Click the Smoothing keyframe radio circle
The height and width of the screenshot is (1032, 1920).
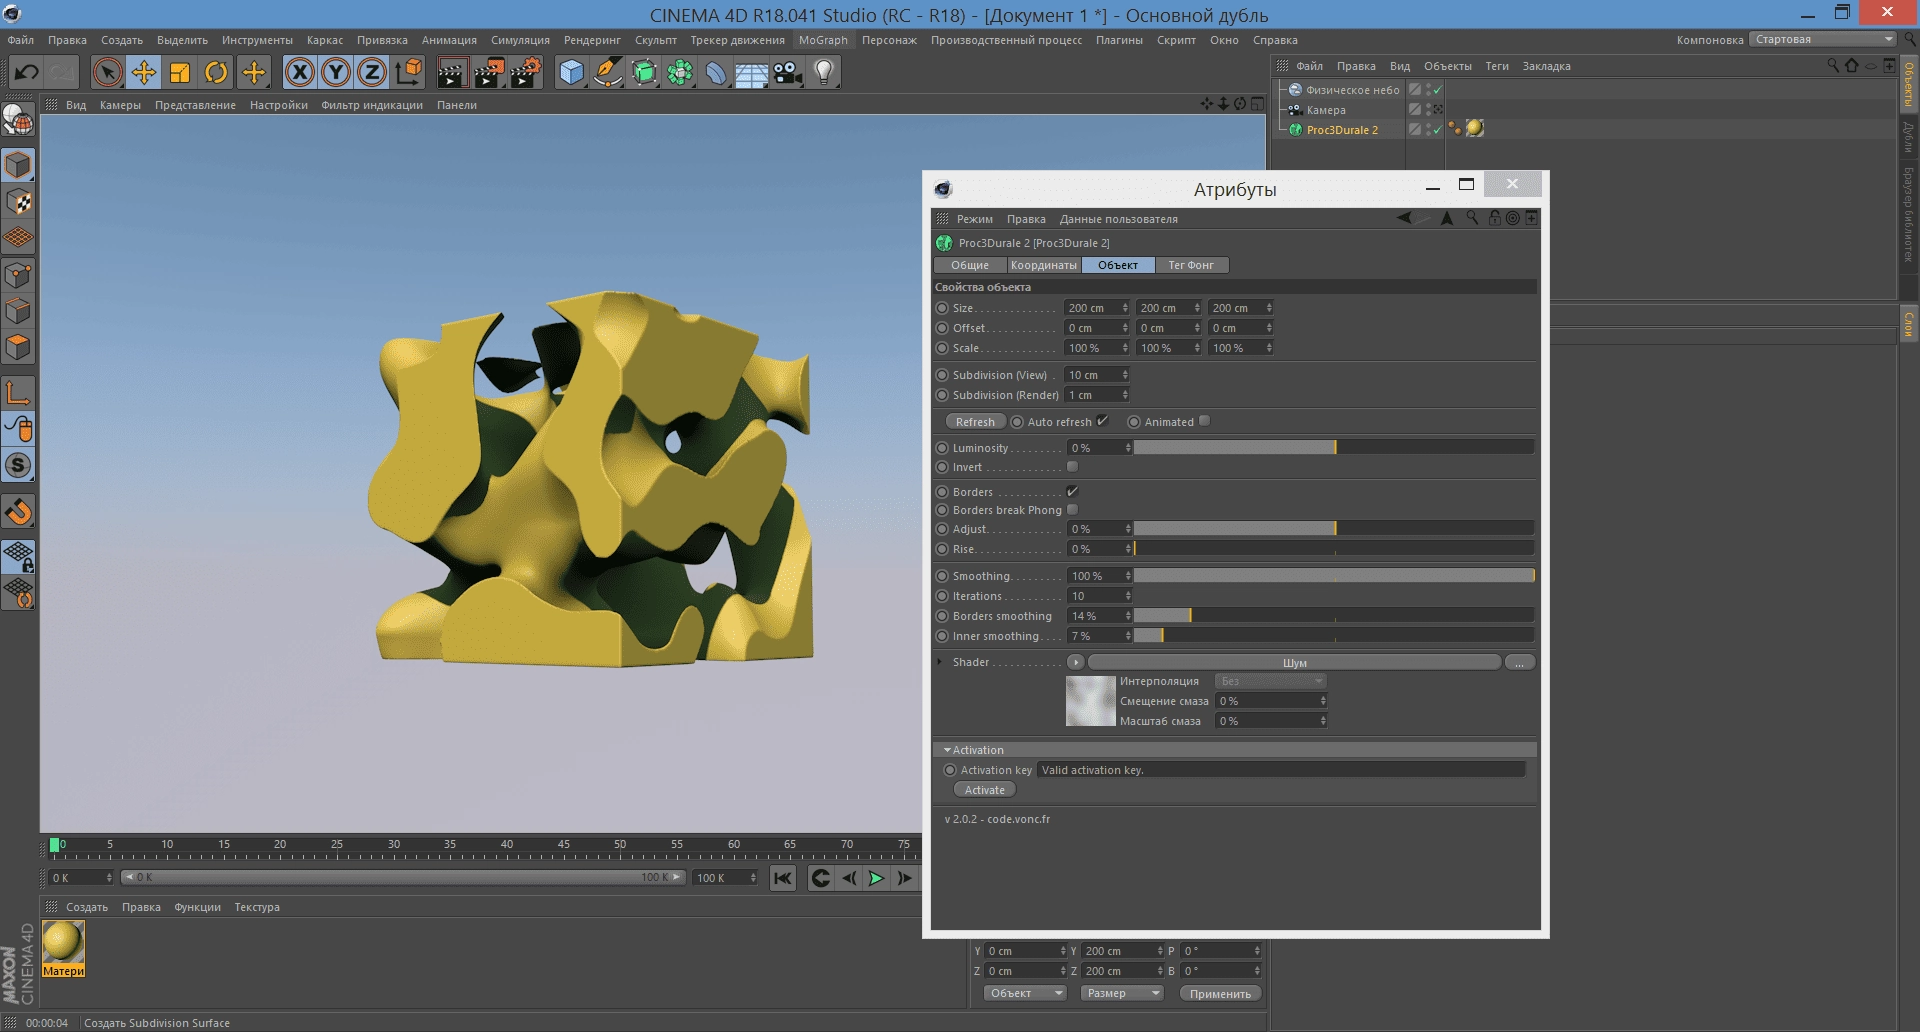[942, 576]
